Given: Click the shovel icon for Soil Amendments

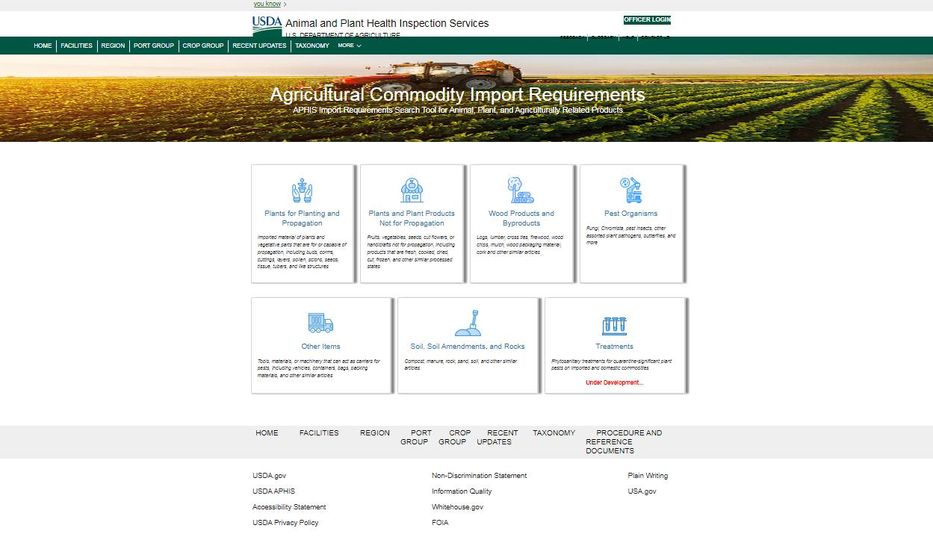Looking at the screenshot, I should click(468, 323).
